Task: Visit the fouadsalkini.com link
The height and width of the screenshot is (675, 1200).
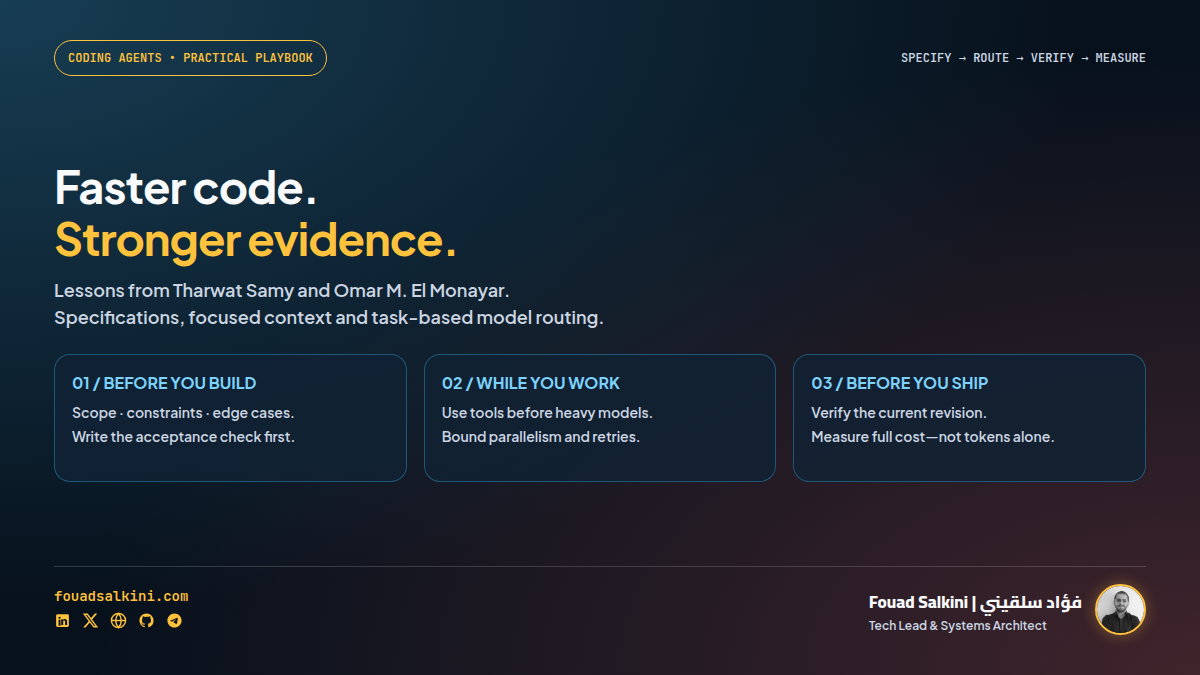Action: coord(121,597)
